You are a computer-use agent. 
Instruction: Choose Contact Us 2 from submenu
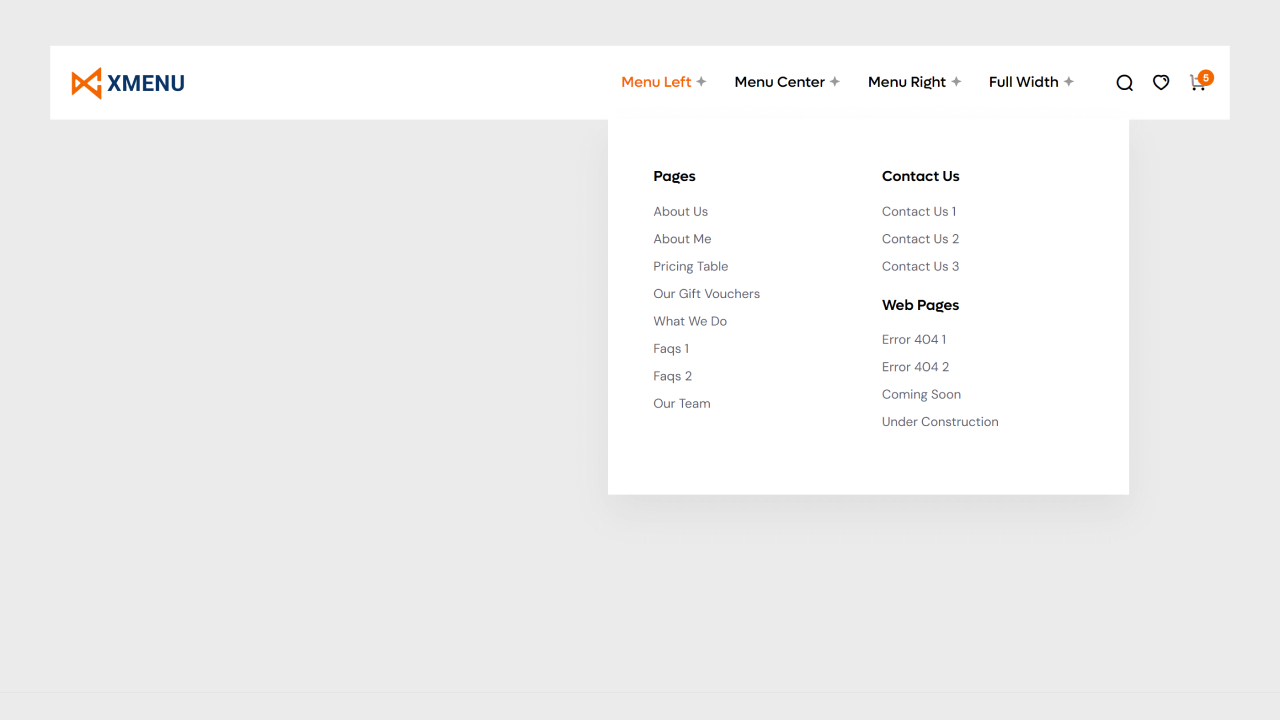click(x=920, y=239)
